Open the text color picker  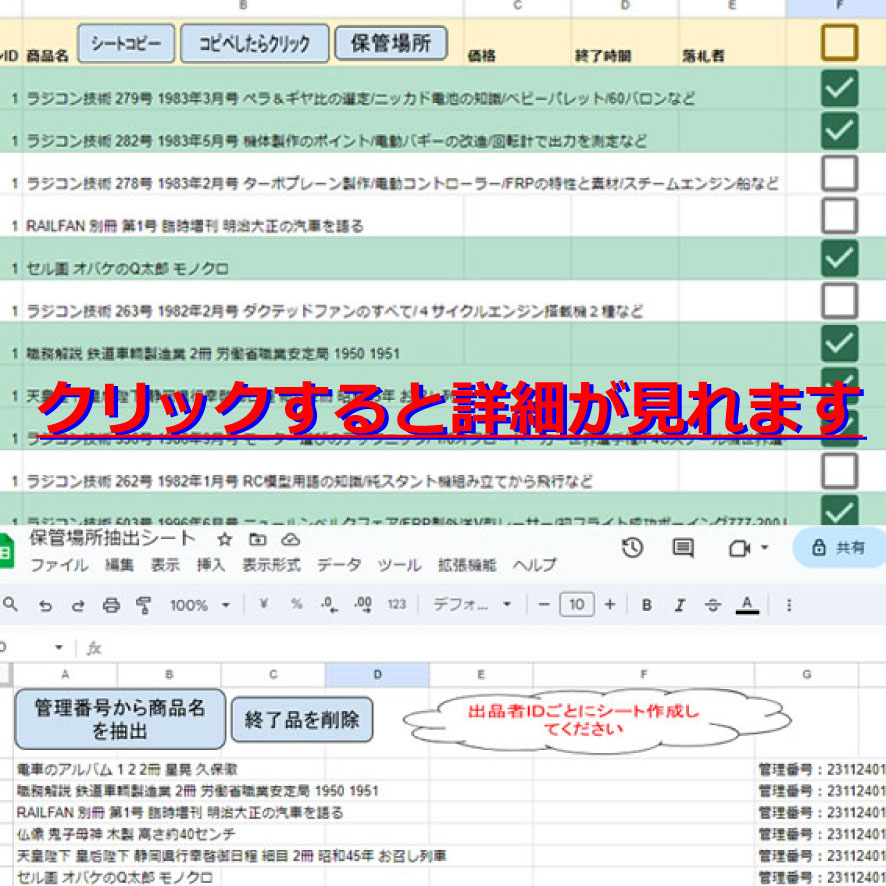point(746,605)
